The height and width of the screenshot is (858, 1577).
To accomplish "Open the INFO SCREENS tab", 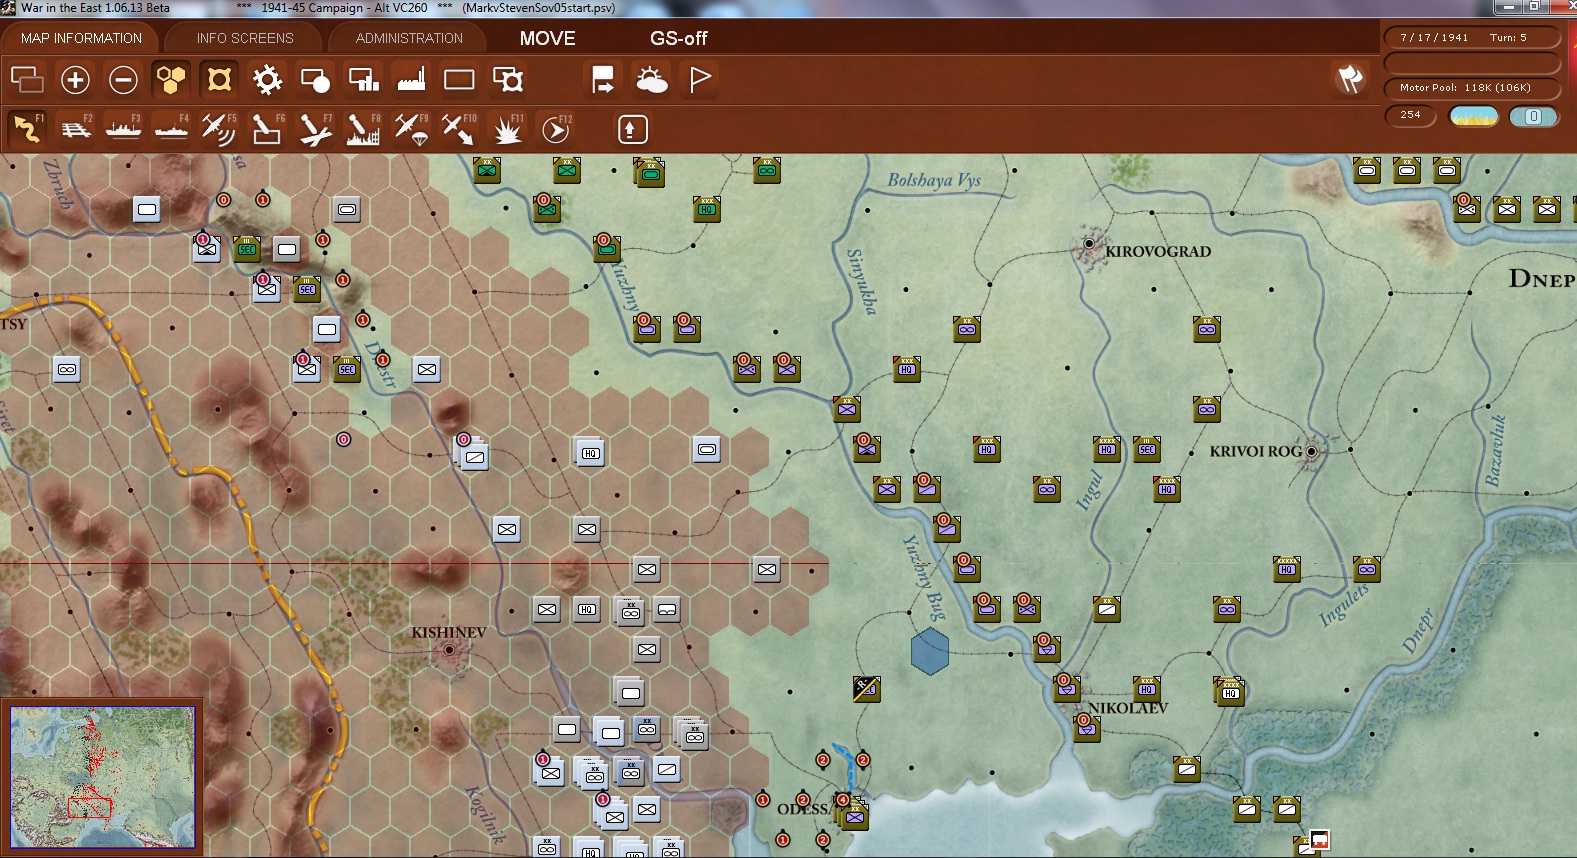I will tap(245, 38).
